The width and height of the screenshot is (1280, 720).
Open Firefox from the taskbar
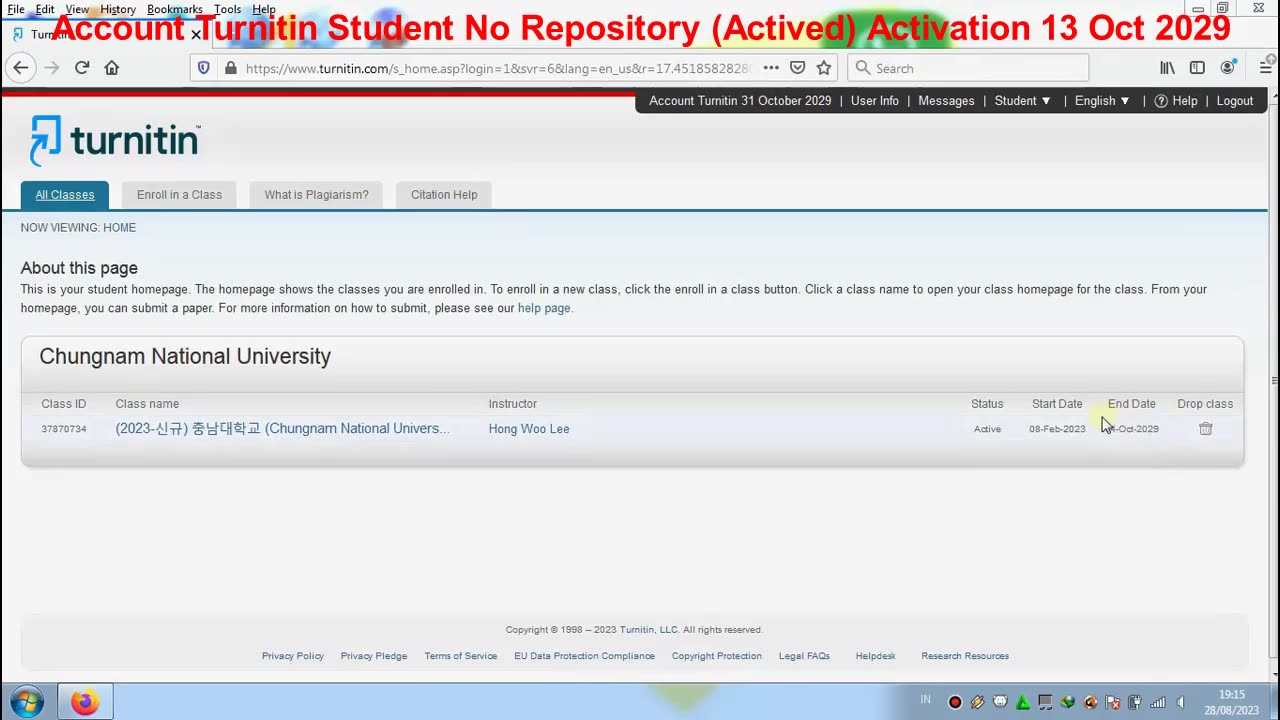click(85, 702)
